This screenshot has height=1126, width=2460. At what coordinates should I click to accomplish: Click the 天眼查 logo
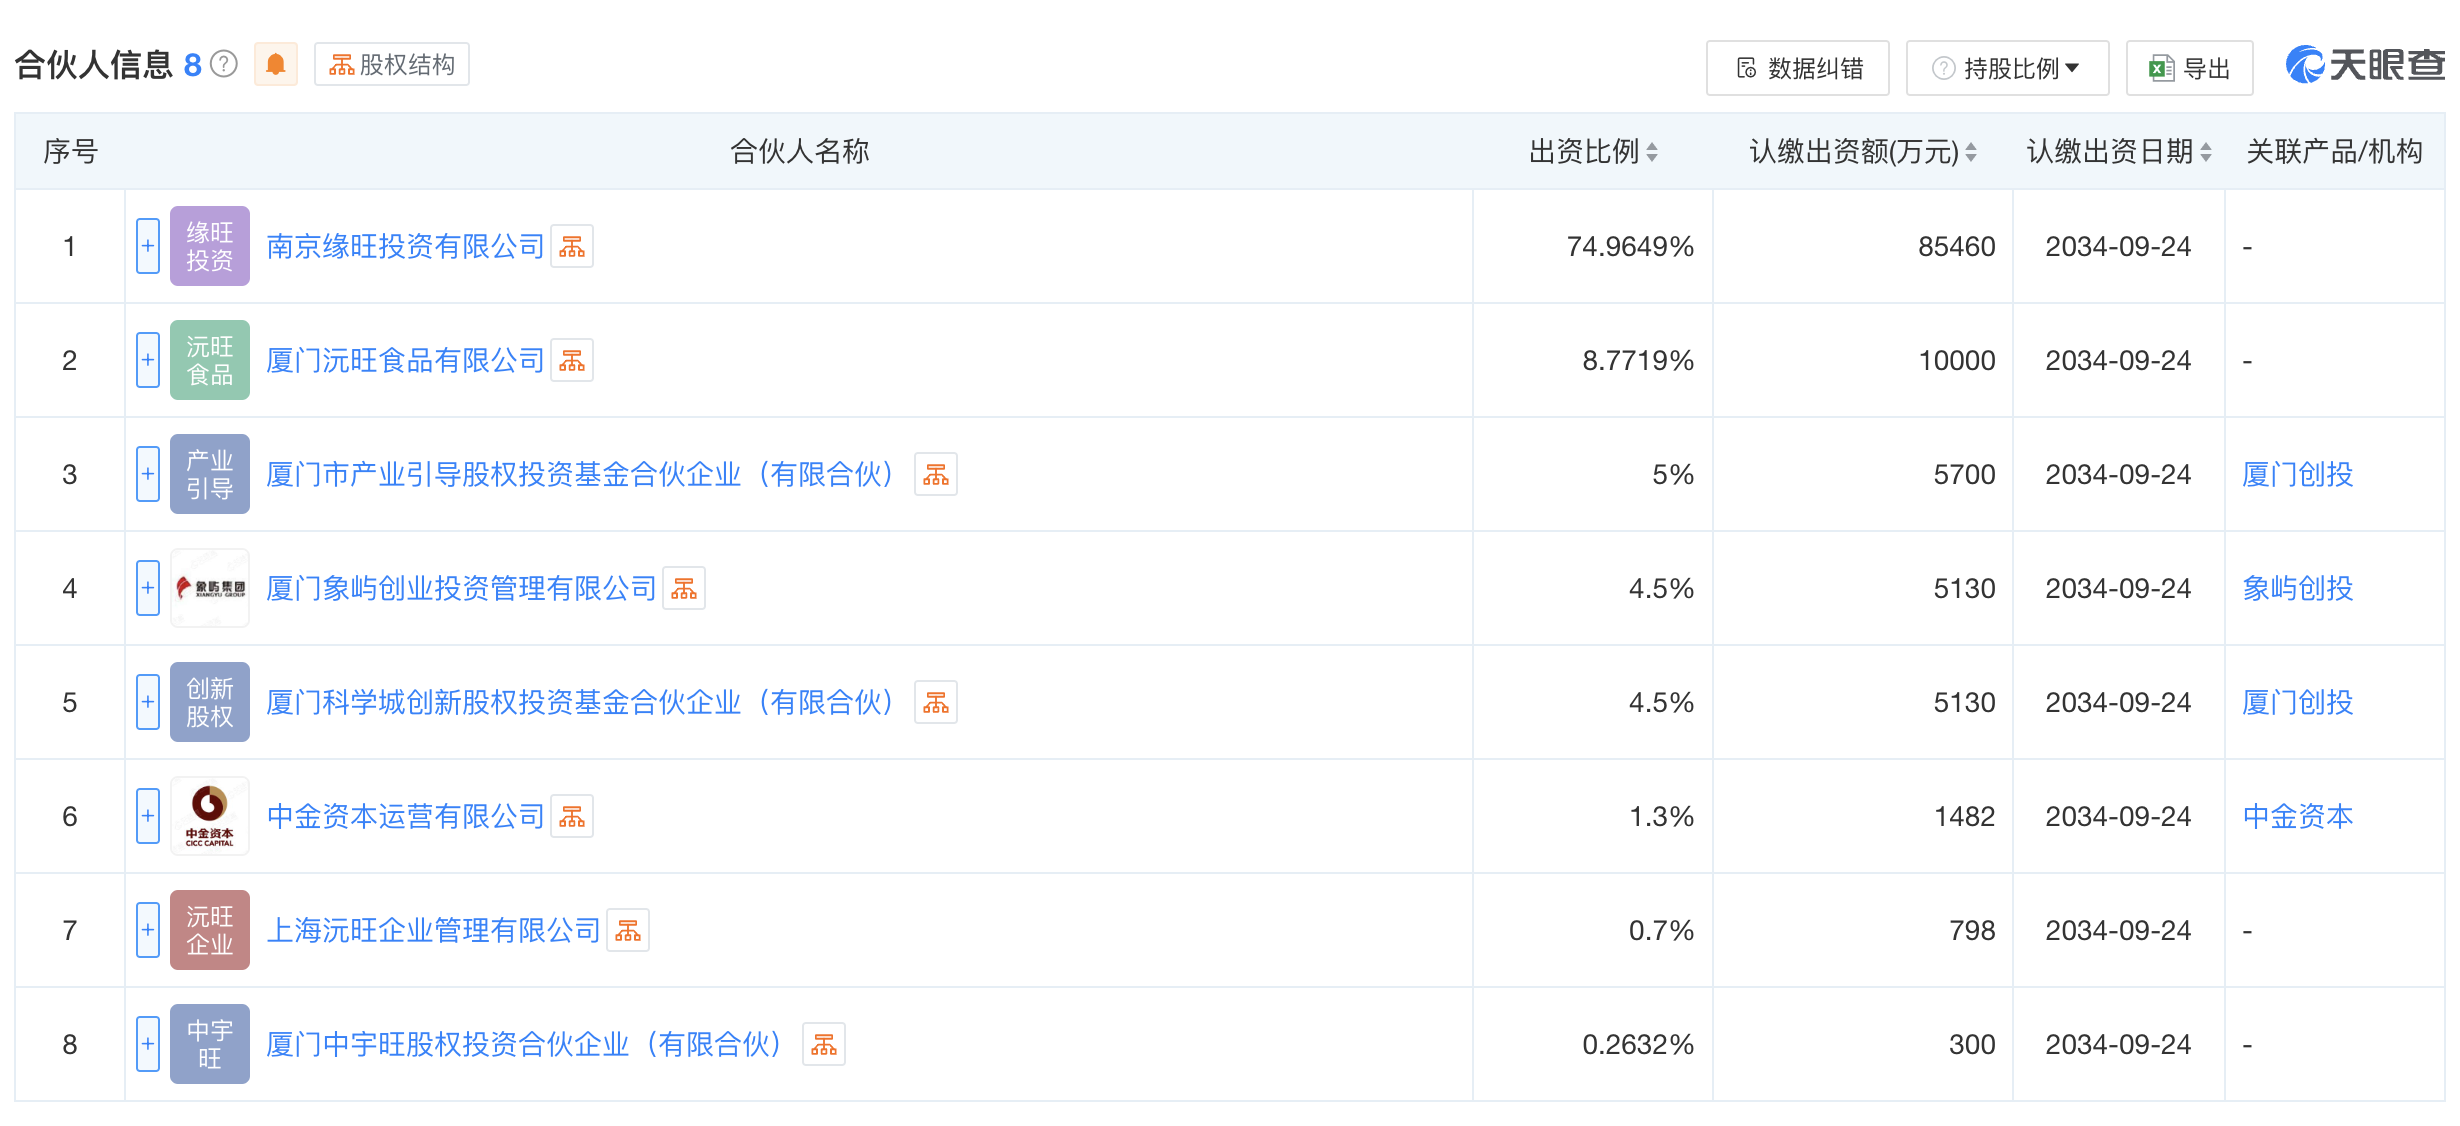(2365, 65)
